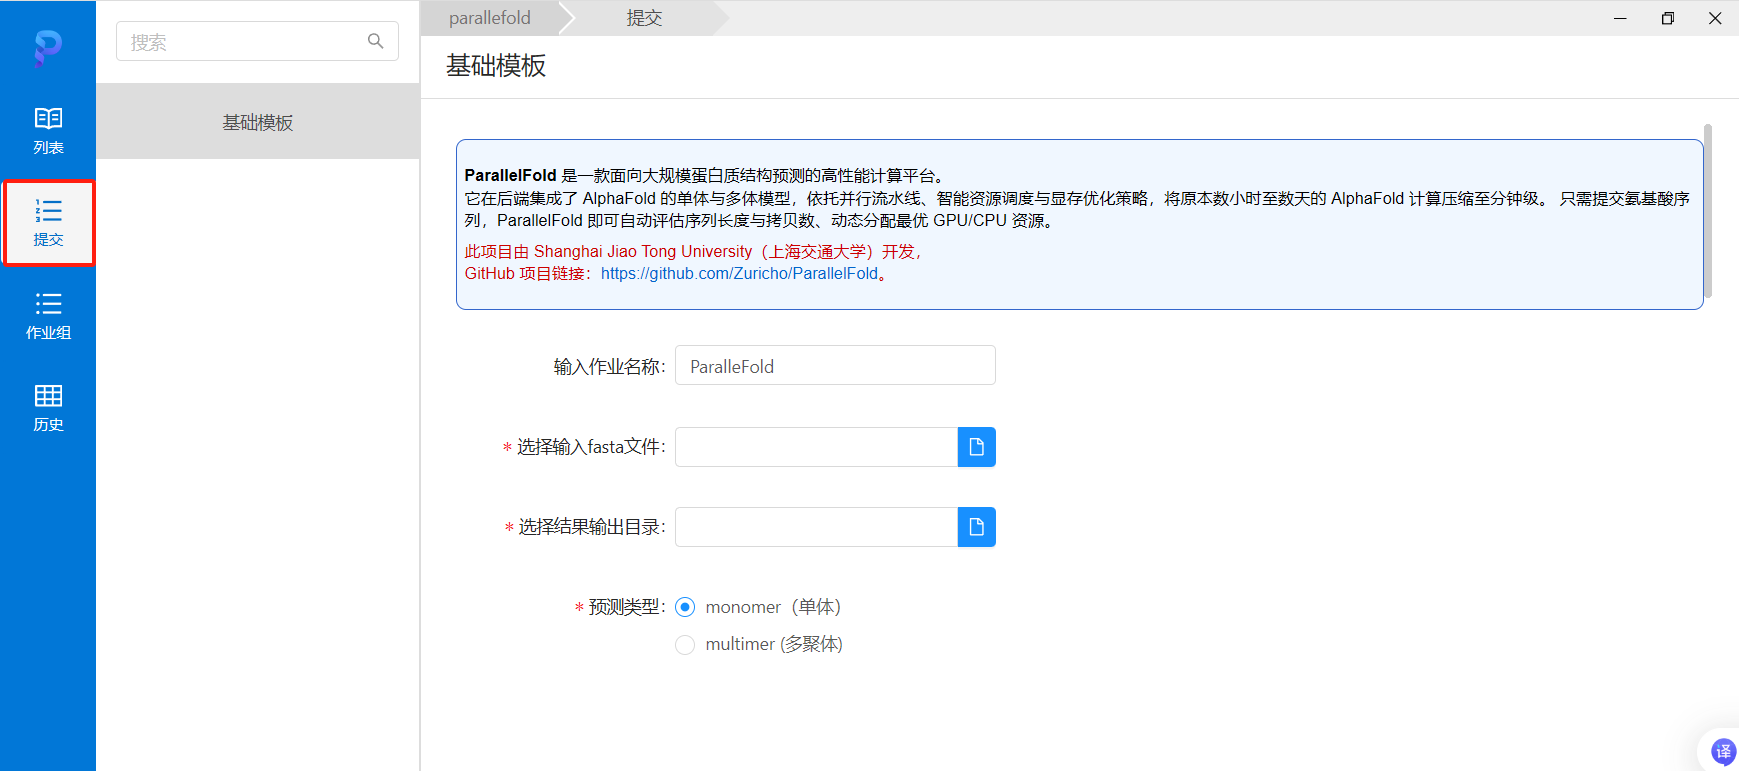1739x771 pixels.
Task: Click the parallelfold breadcrumb
Action: click(x=490, y=18)
